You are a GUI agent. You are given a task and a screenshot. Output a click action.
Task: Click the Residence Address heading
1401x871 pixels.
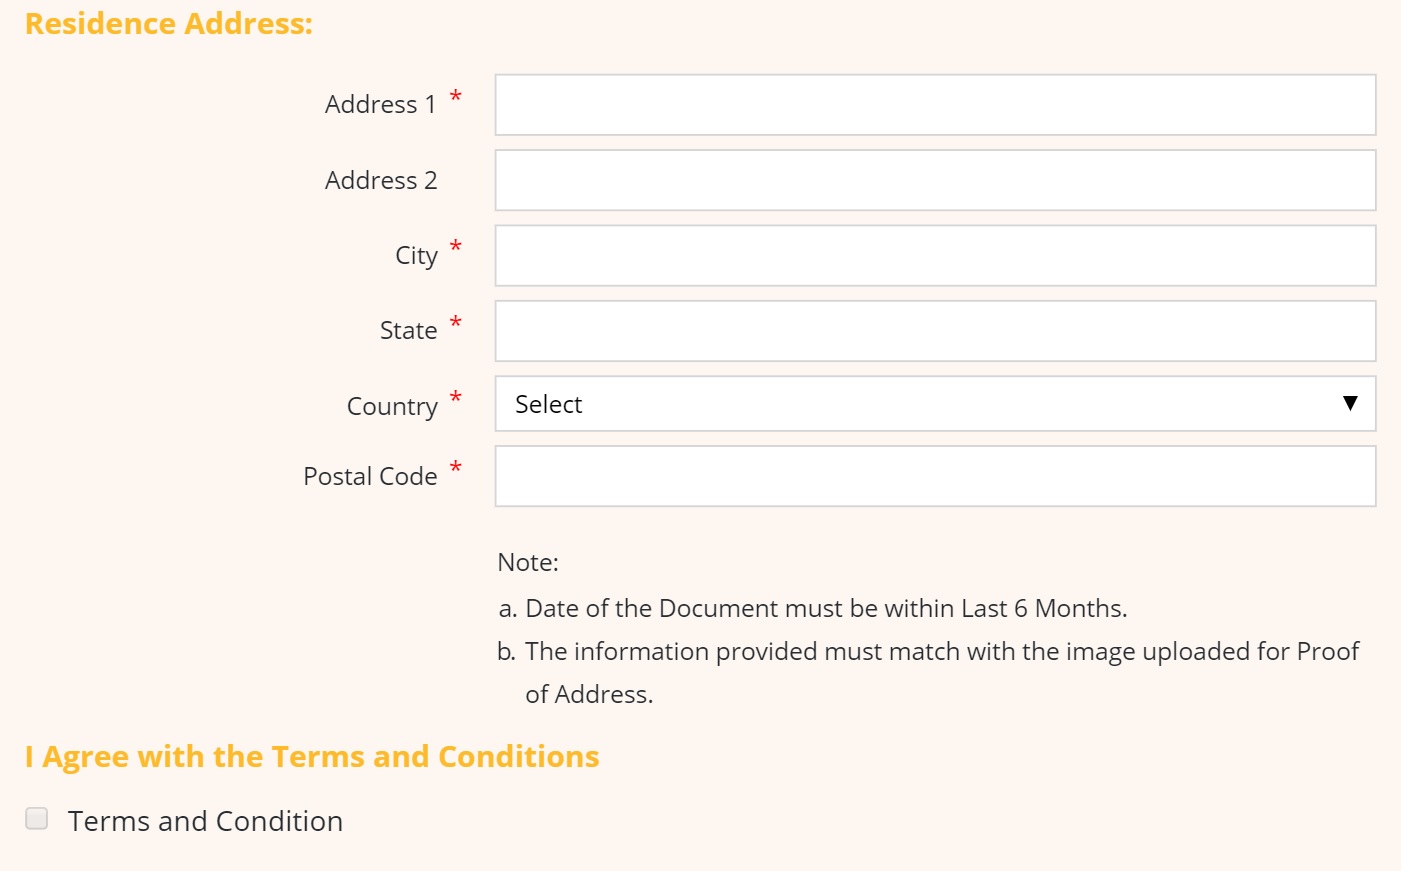point(169,23)
